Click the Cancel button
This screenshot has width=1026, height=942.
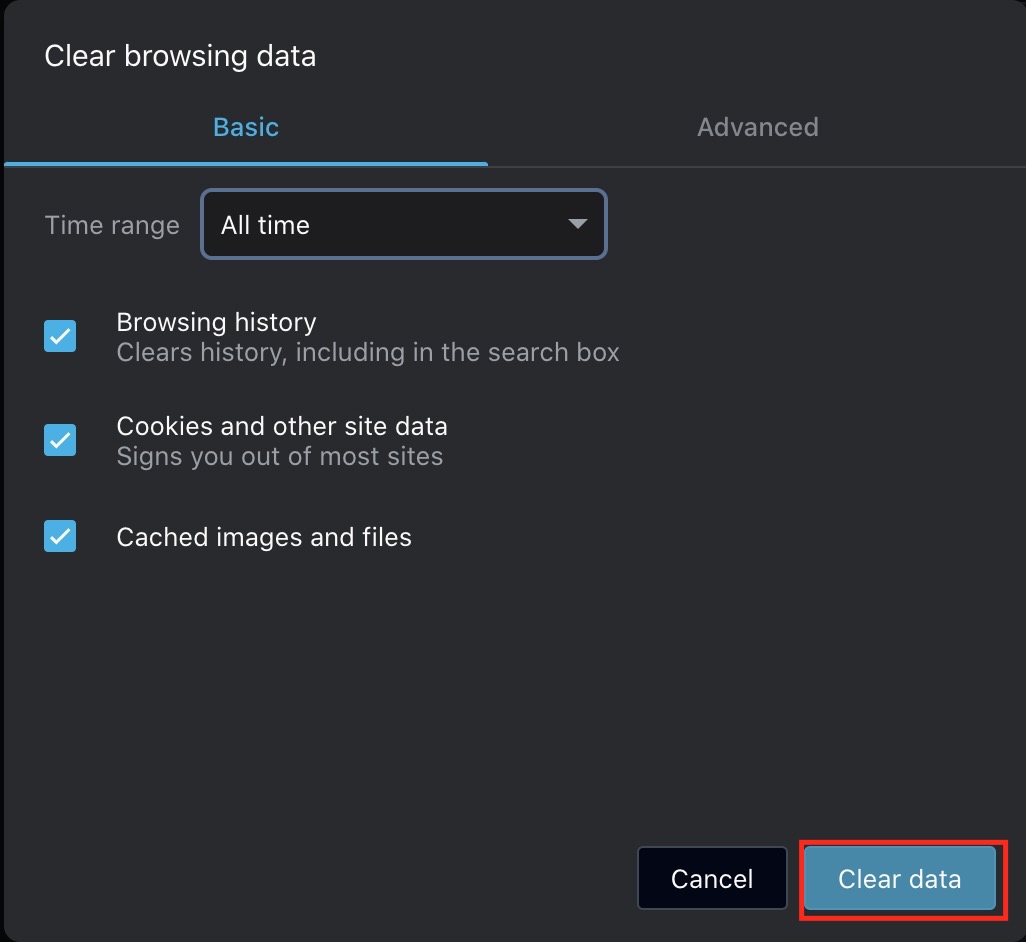pyautogui.click(x=712, y=879)
